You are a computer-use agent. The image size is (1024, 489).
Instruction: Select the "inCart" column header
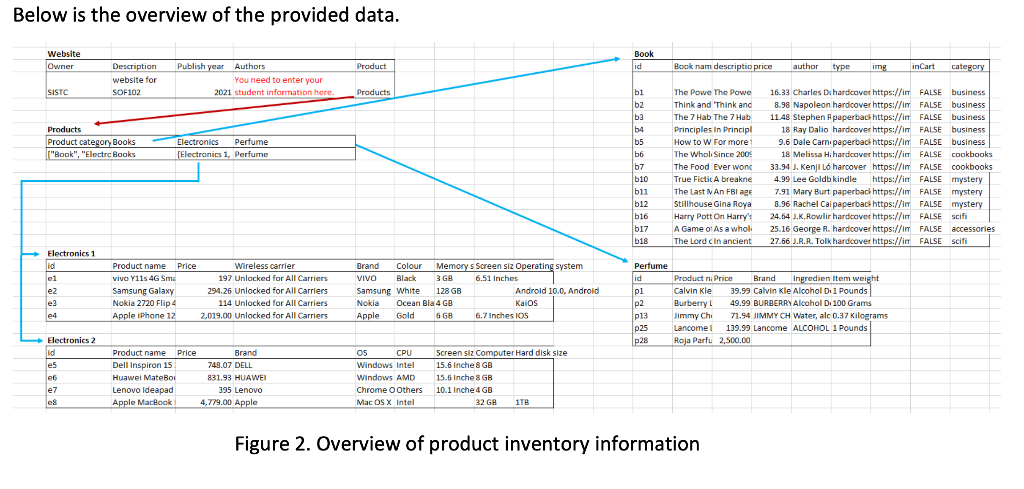pyautogui.click(x=923, y=66)
